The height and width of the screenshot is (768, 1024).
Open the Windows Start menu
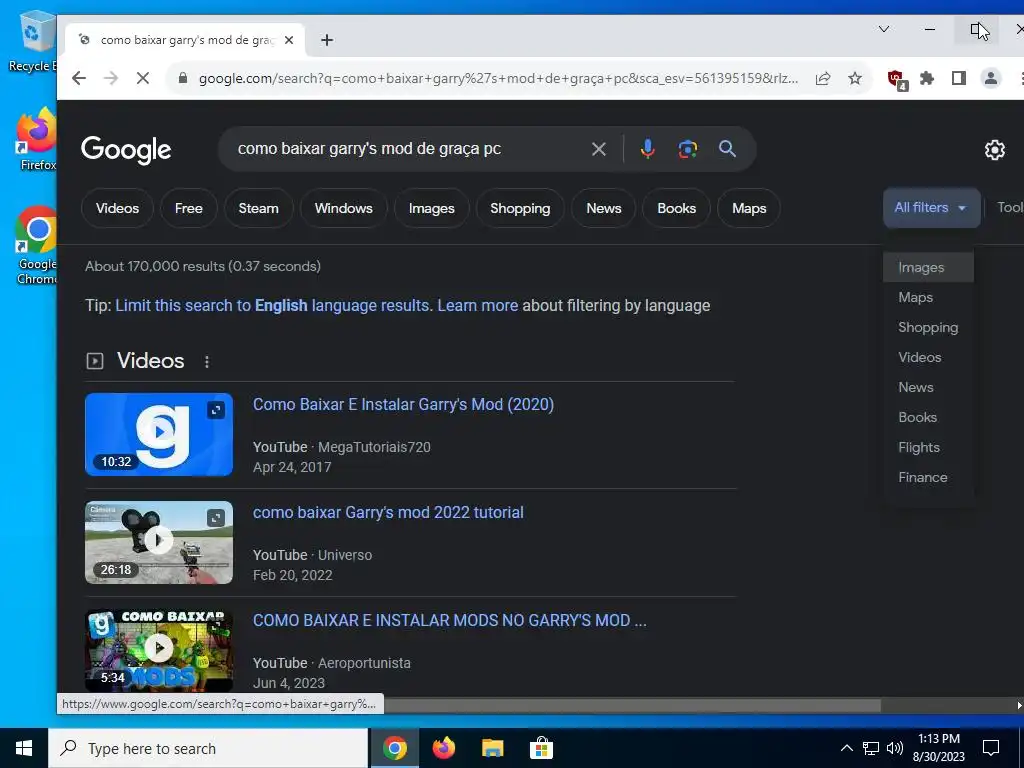click(24, 748)
